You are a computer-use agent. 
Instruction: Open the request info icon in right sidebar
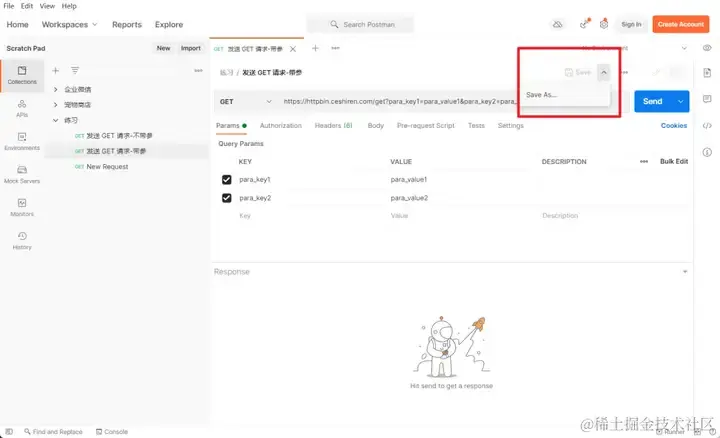[707, 152]
